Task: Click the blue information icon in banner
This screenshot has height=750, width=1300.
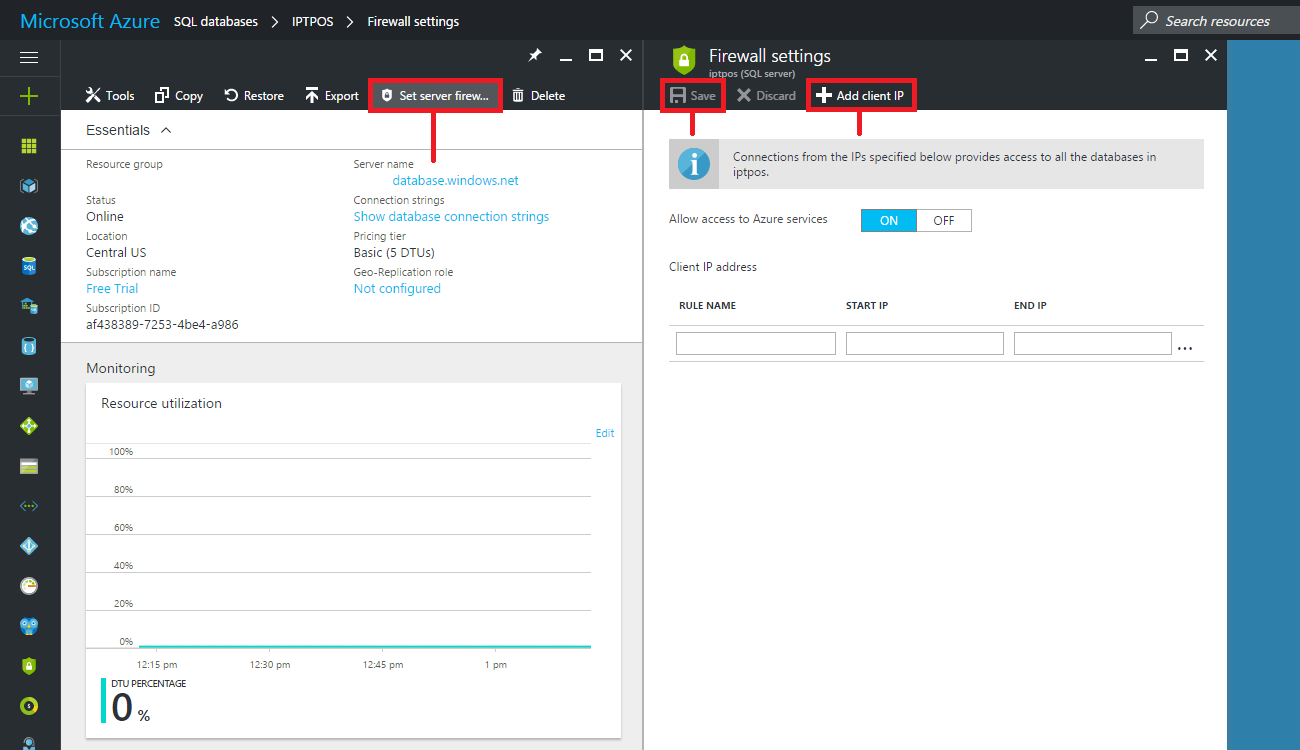Action: (x=694, y=164)
